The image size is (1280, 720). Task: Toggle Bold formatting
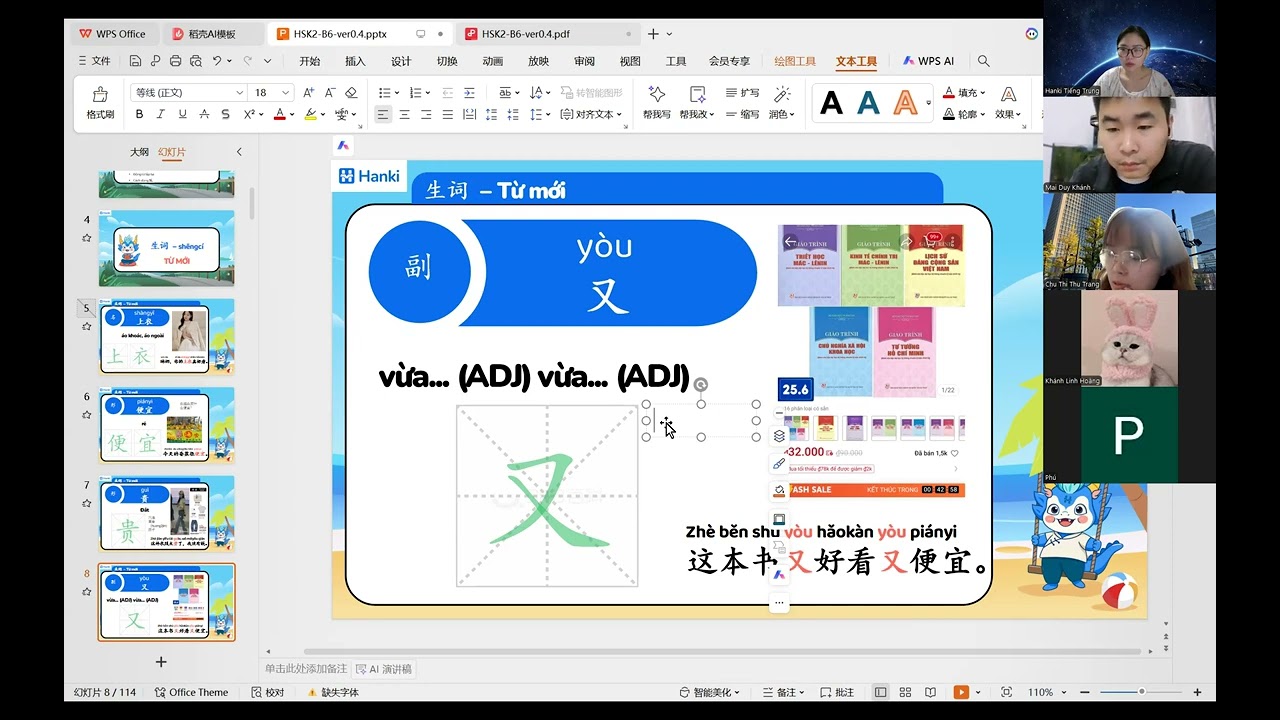tap(139, 114)
